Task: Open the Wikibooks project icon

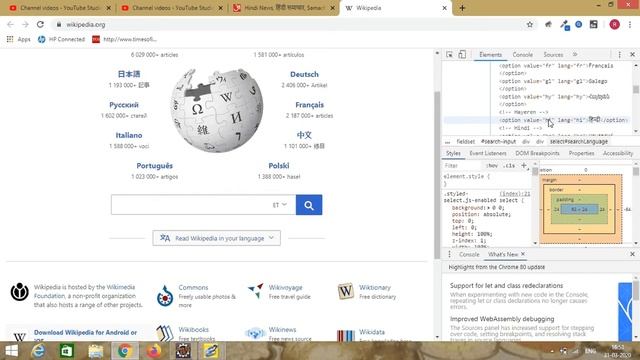Action: pyautogui.click(x=164, y=334)
